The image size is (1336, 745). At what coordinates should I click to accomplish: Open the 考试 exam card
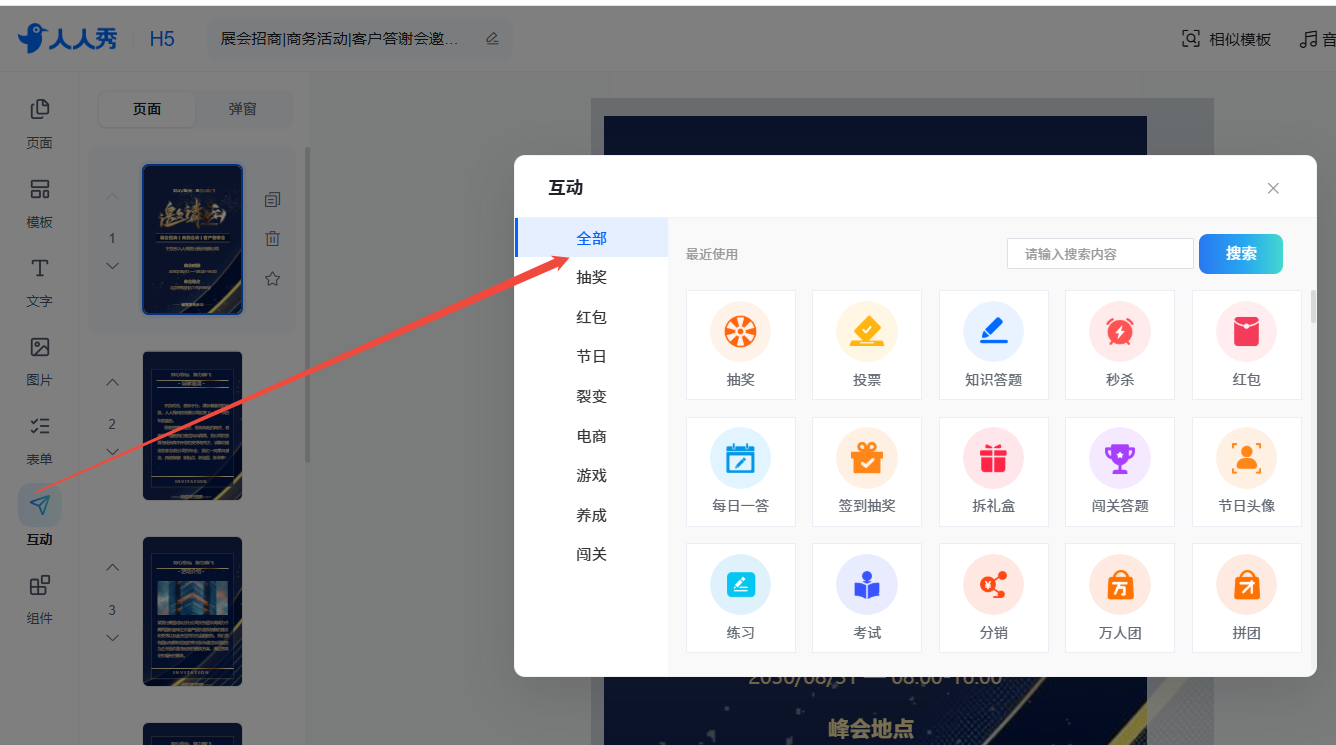[x=867, y=598]
